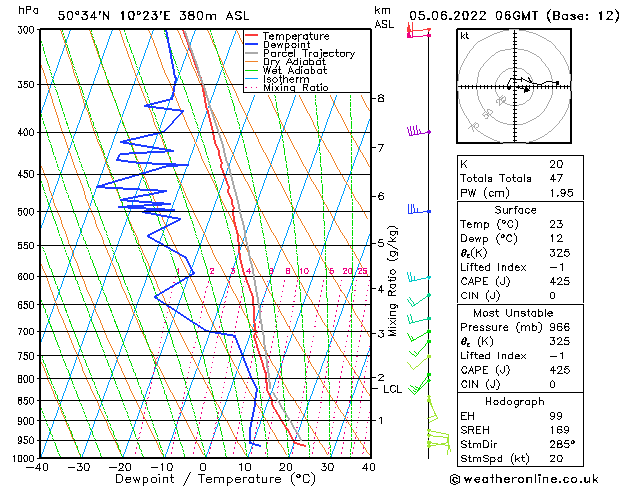Click the Pressure (mb) value 966
629x486 pixels.
point(560,327)
